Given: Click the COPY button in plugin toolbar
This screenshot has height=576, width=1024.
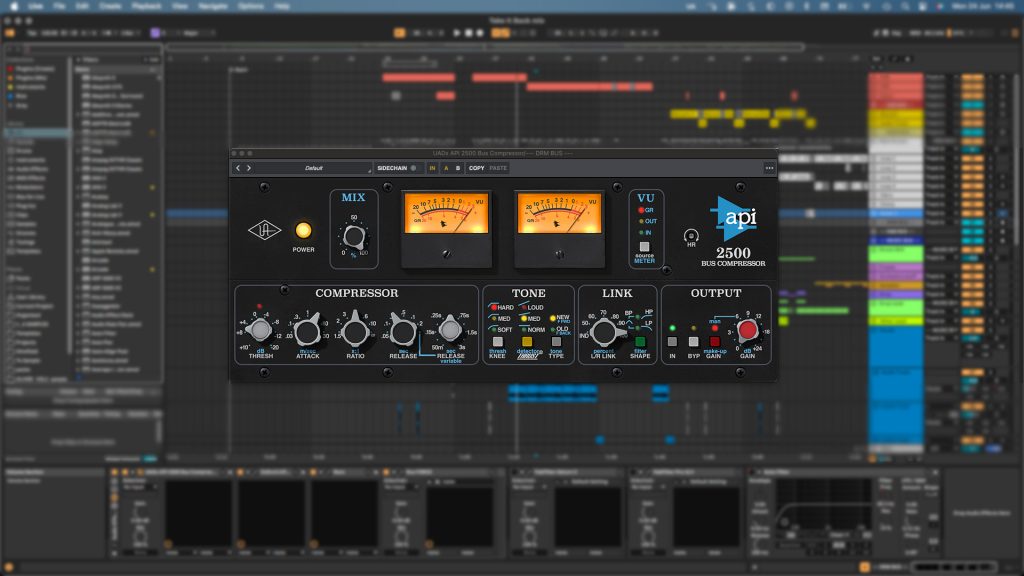Looking at the screenshot, I should [477, 168].
